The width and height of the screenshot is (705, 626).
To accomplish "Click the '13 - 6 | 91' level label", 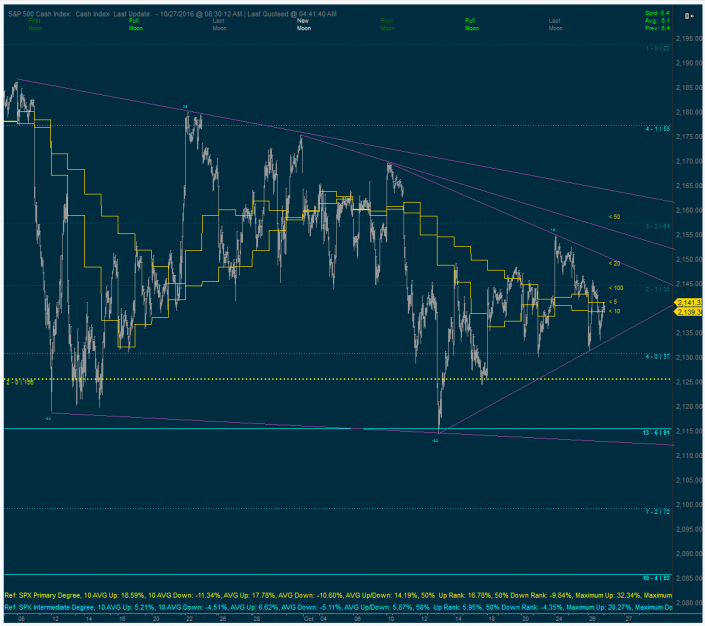I will tap(656, 433).
